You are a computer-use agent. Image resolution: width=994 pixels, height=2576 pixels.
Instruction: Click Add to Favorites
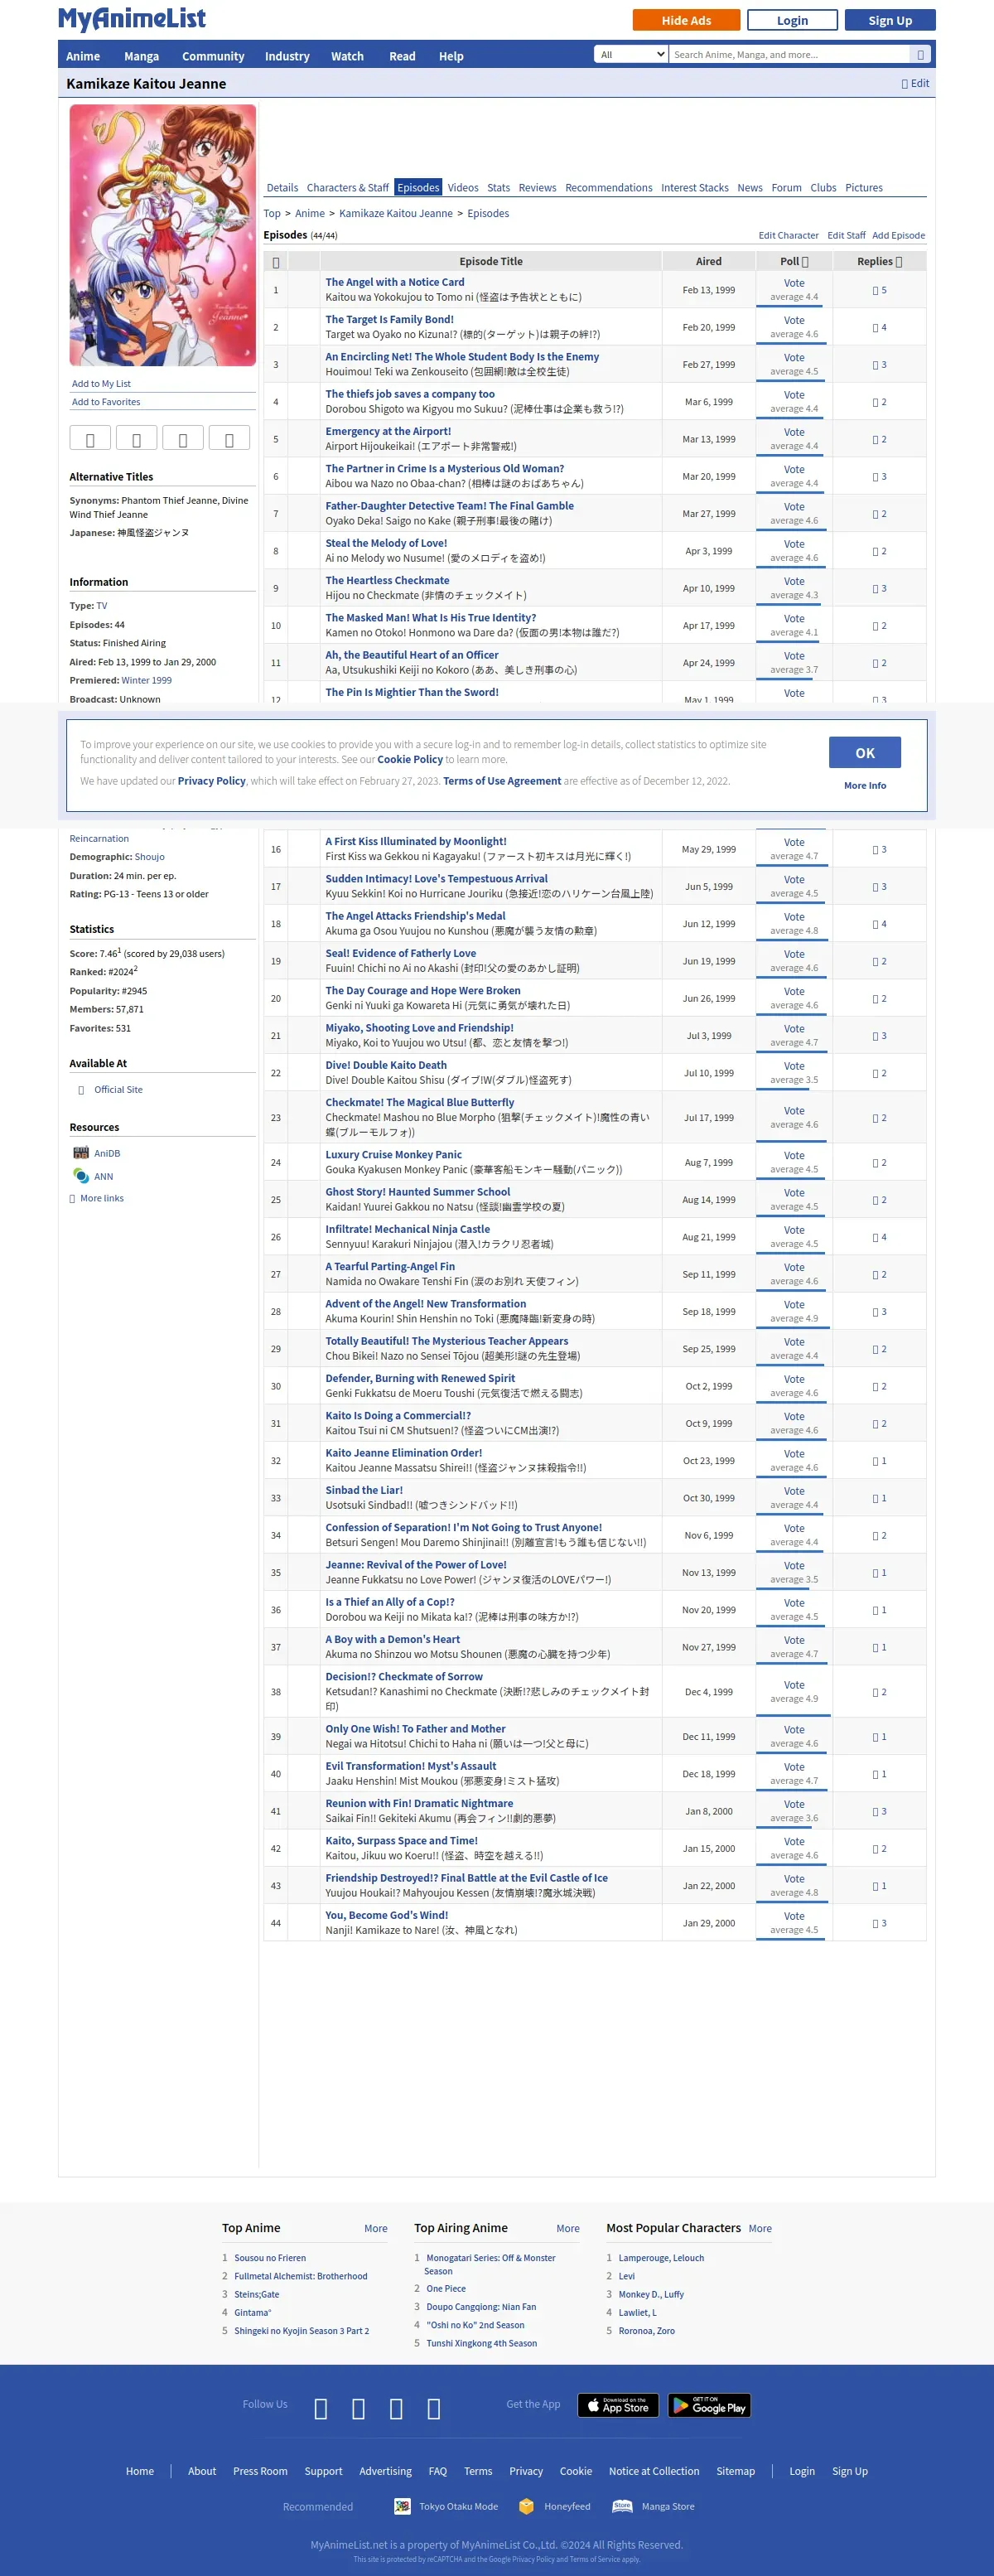tap(106, 402)
